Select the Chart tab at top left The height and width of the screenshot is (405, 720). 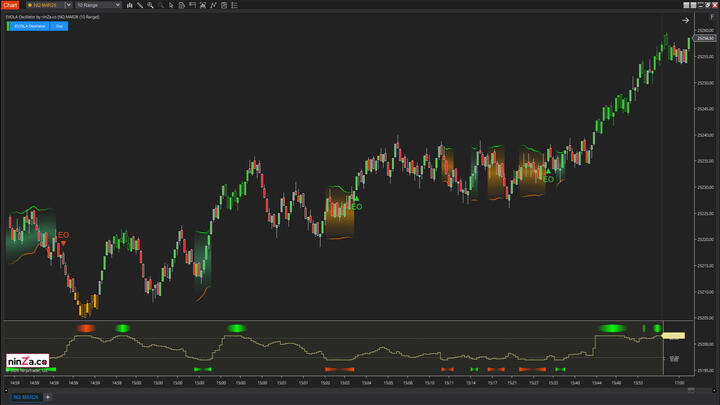pos(10,5)
